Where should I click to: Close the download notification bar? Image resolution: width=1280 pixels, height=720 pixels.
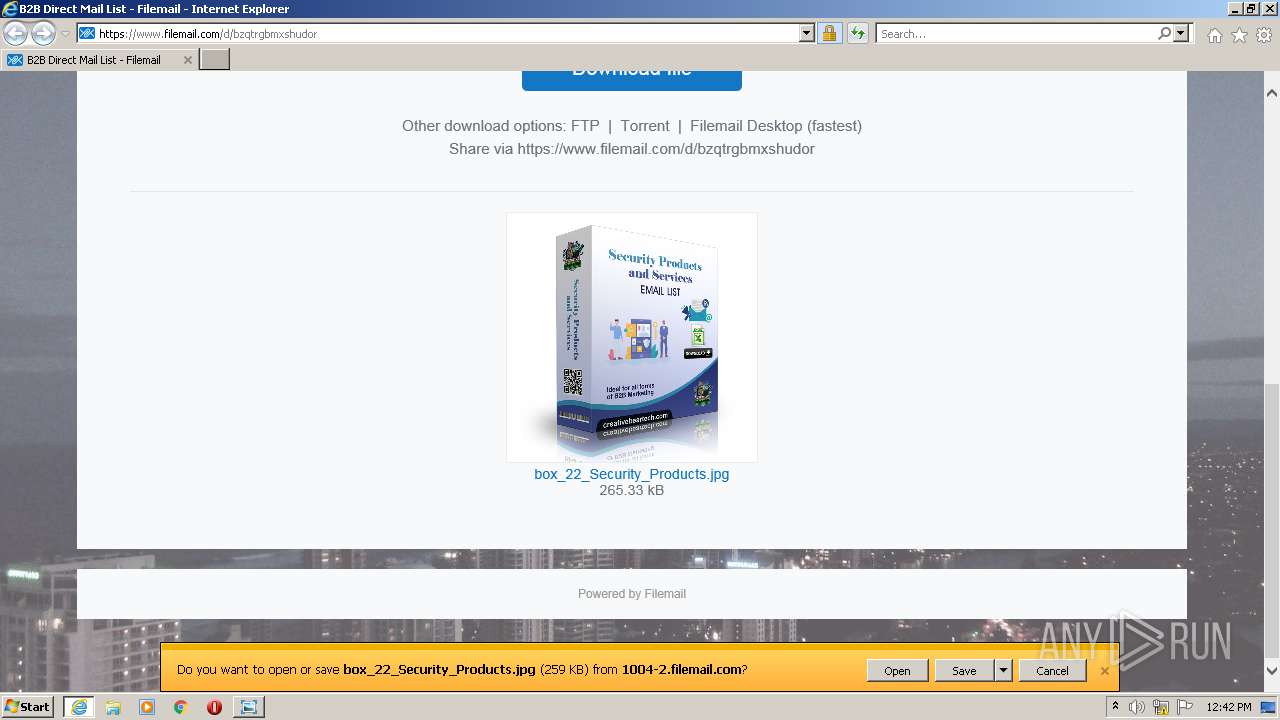tap(1105, 671)
